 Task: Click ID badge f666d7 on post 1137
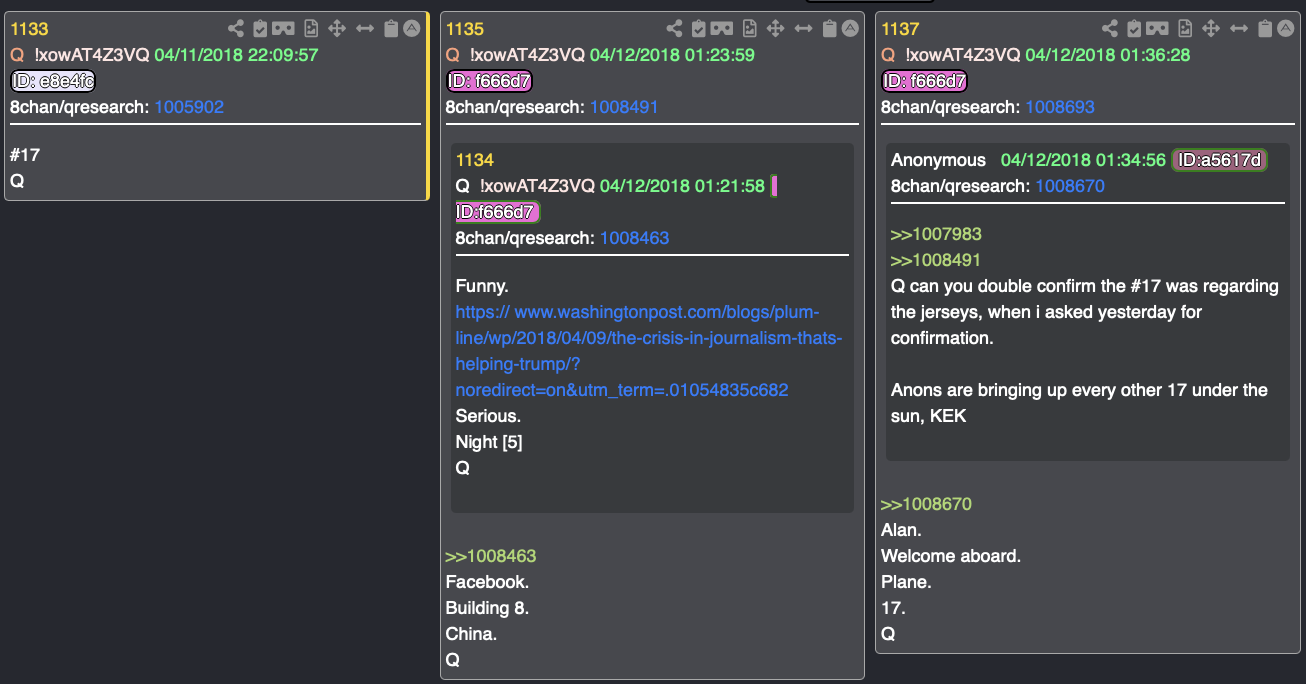click(924, 81)
